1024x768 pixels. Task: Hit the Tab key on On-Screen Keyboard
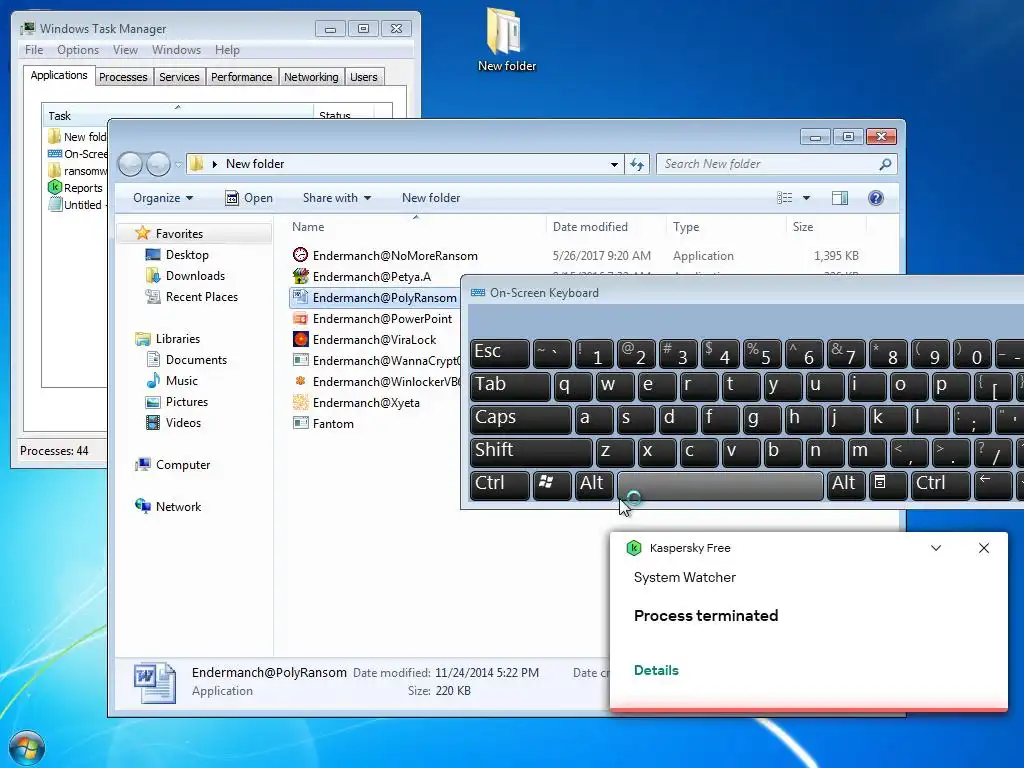pos(509,385)
